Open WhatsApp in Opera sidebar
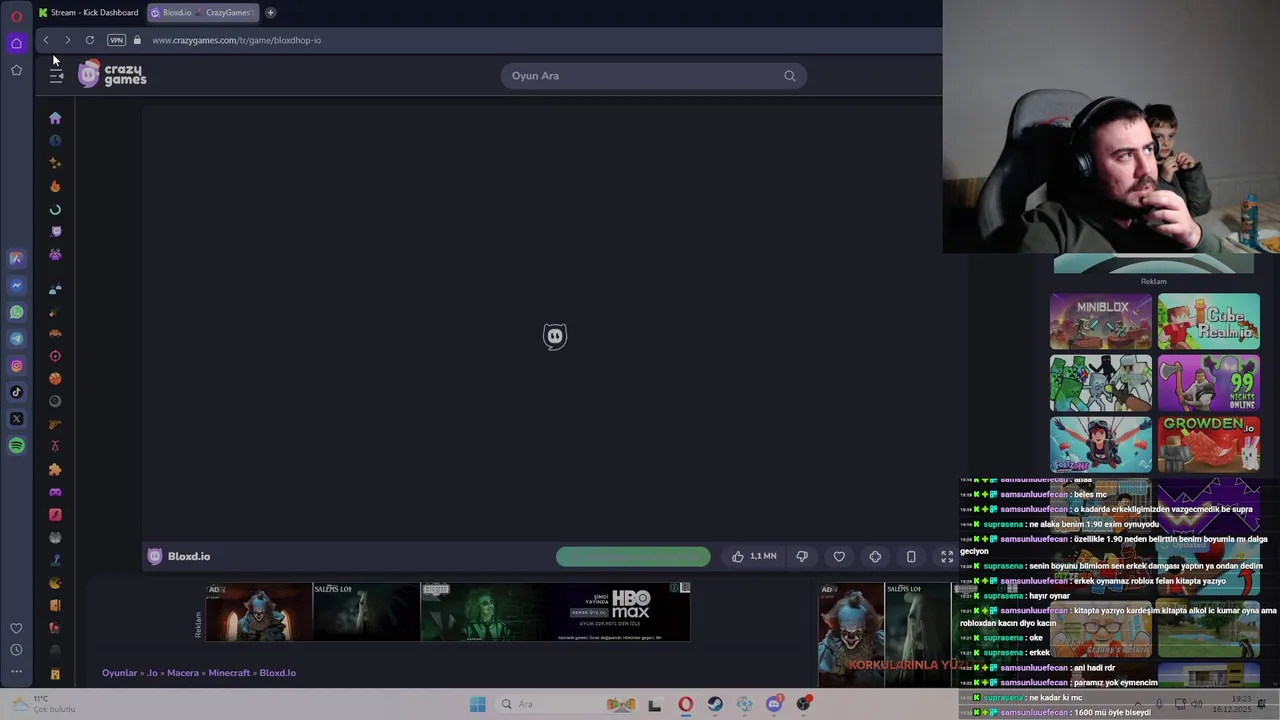 [16, 312]
